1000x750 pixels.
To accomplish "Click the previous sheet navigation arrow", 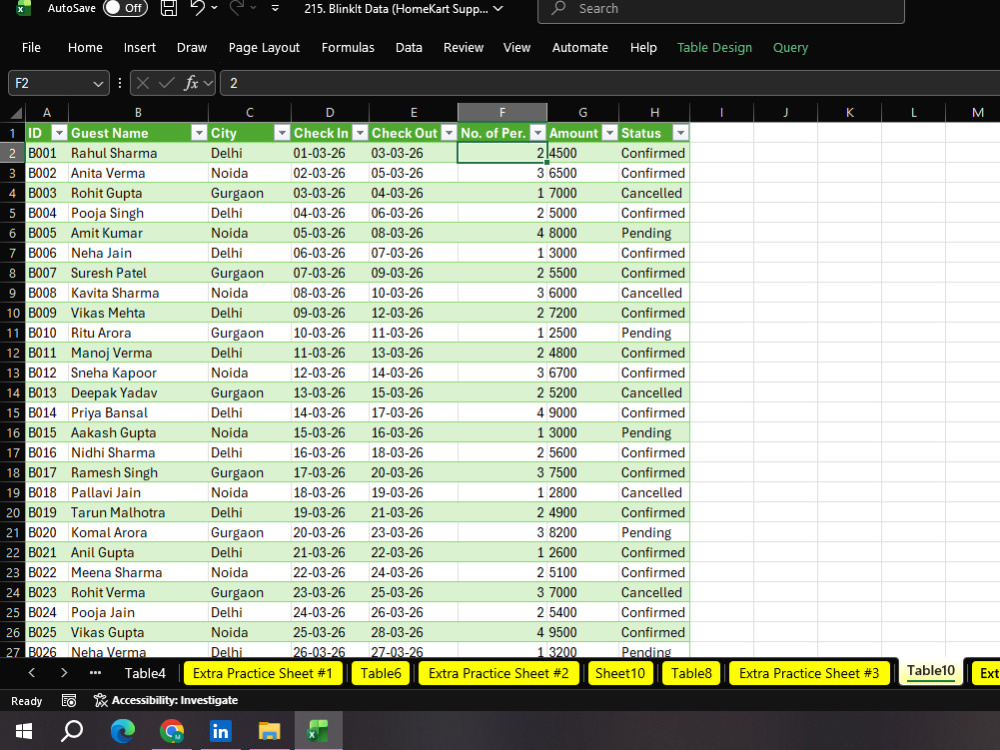I will (x=32, y=673).
